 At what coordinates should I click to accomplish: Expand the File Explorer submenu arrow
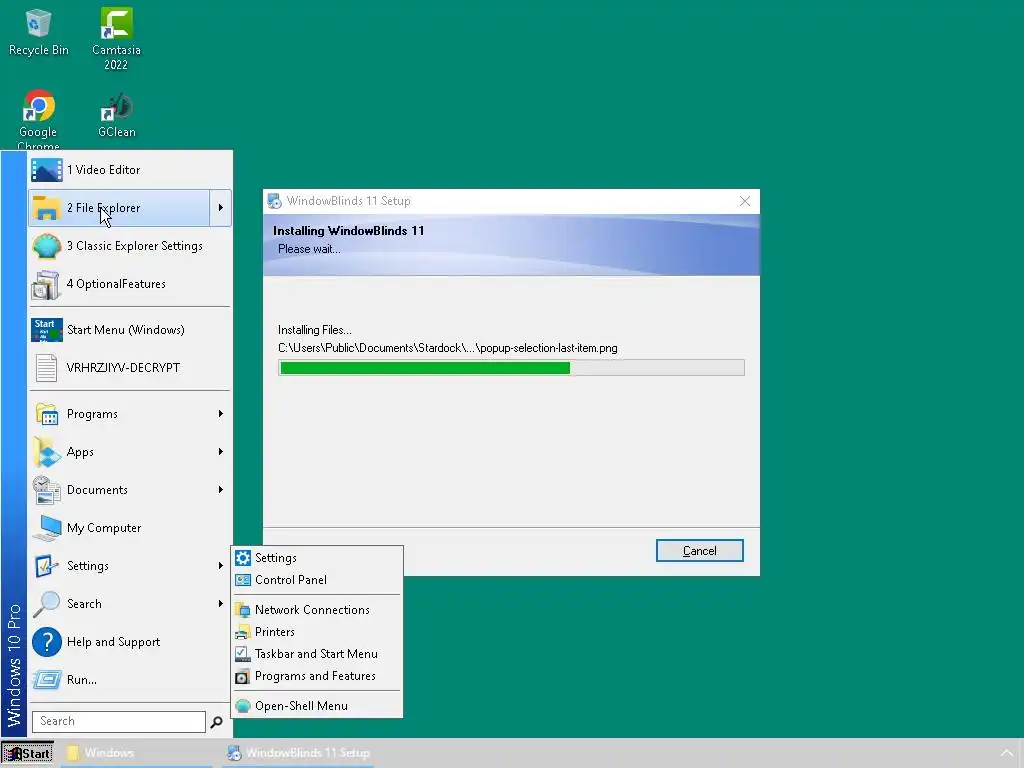coord(221,208)
